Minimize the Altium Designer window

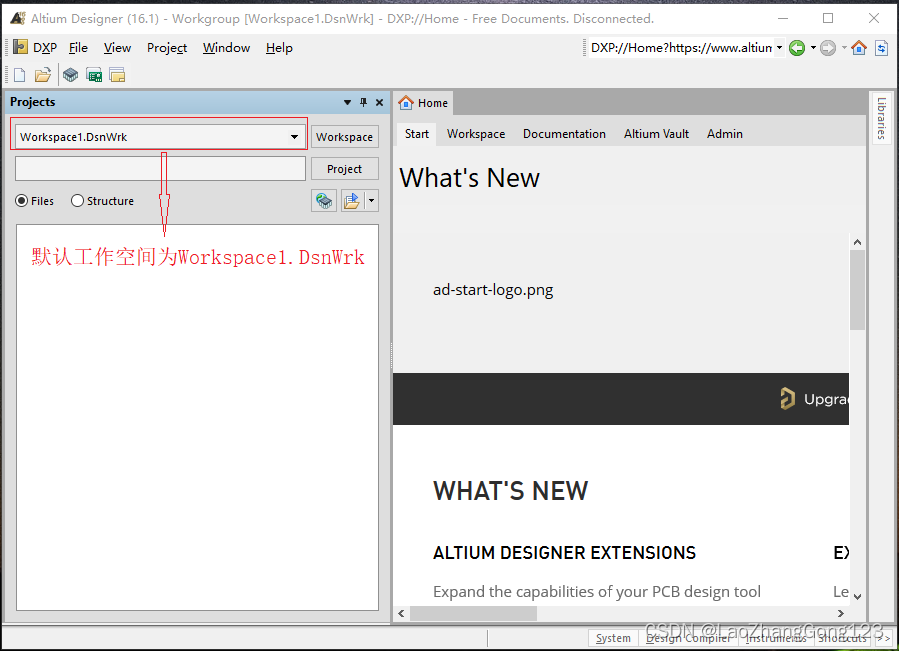click(x=783, y=18)
